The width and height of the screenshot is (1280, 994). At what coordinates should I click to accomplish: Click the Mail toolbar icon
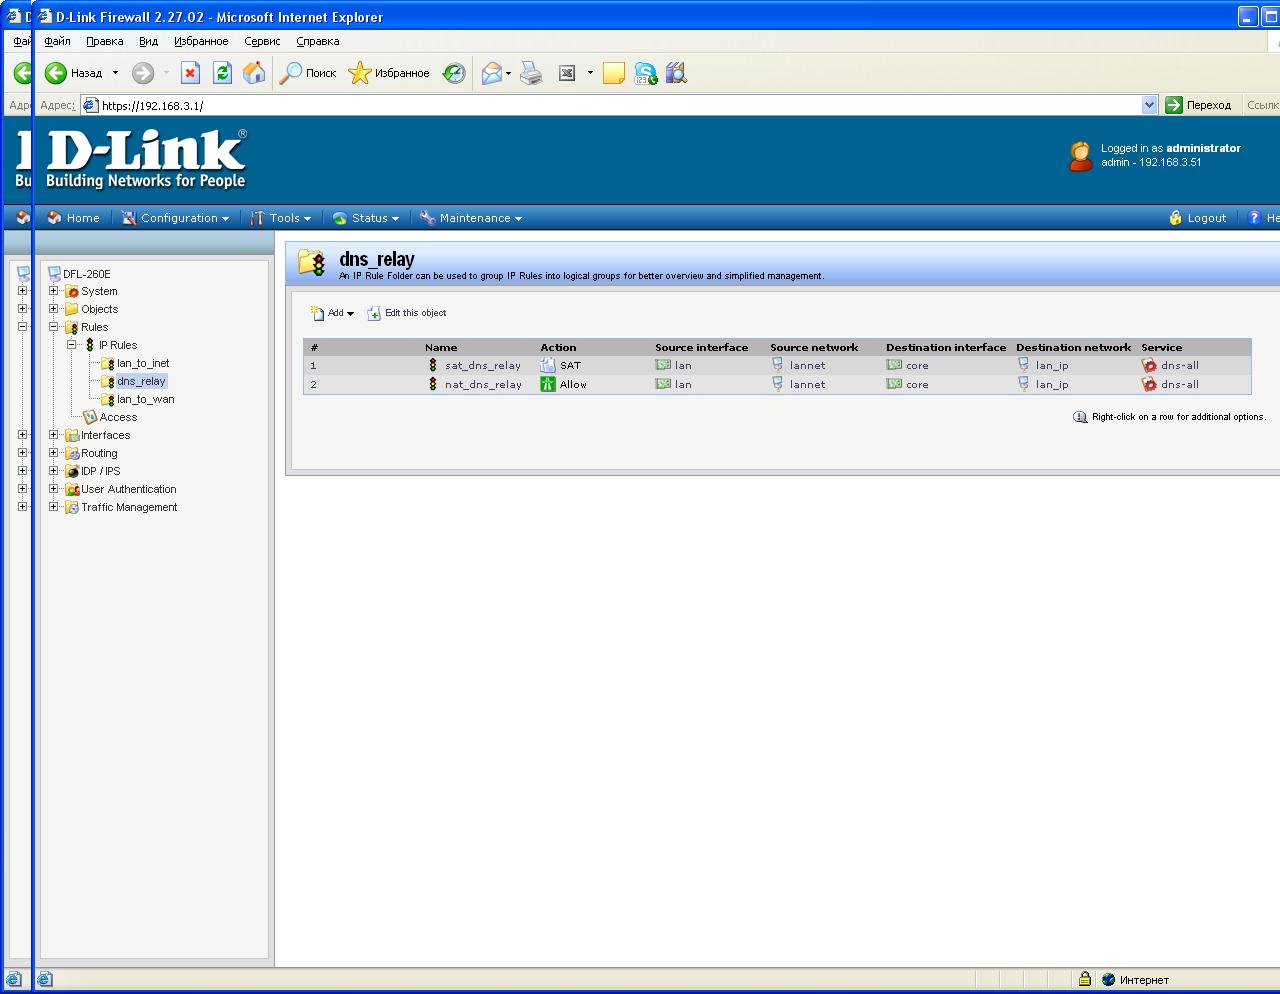tap(491, 73)
